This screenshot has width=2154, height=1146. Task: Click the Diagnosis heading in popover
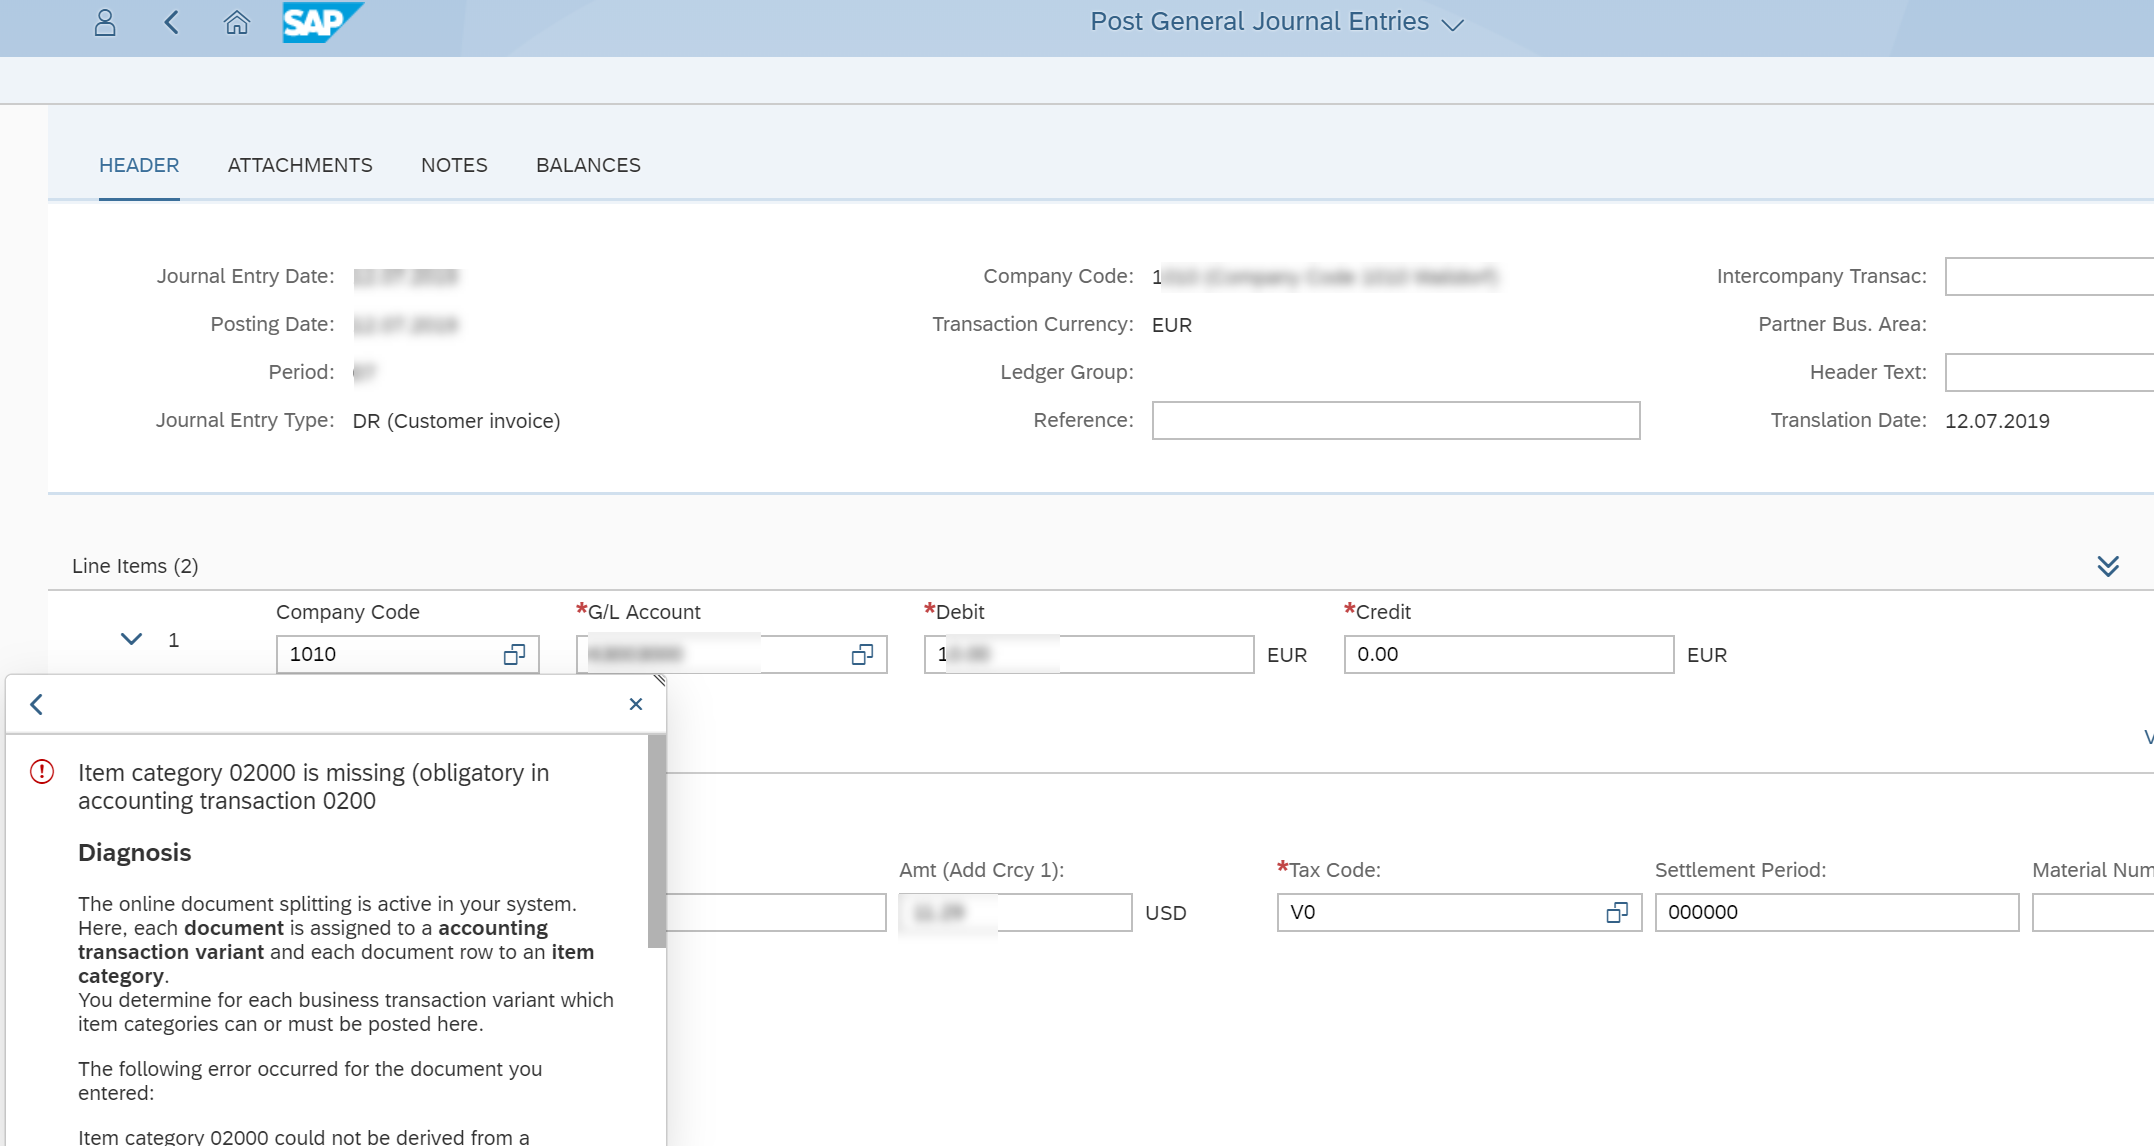(134, 853)
